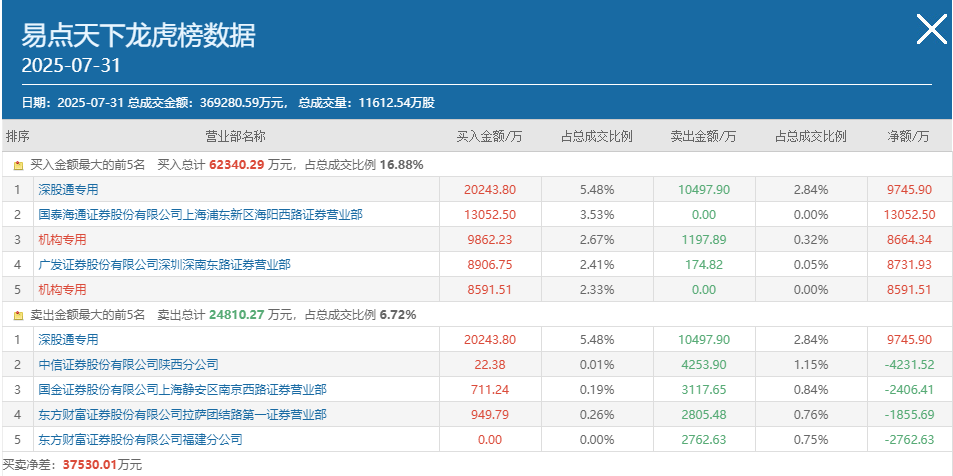This screenshot has width=953, height=476.
Task: Click the date 2025-07-31 under the title
Action: (x=71, y=66)
